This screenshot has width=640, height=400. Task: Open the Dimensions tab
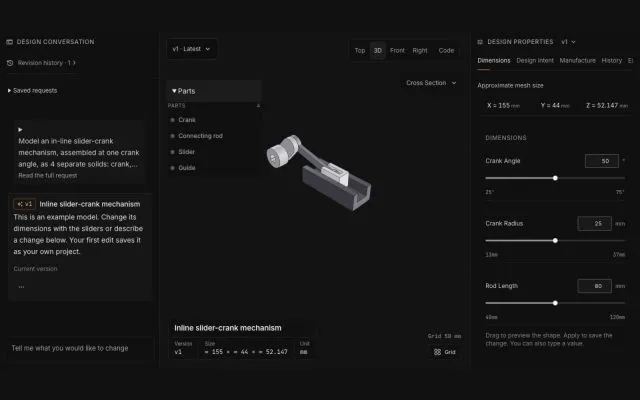494,60
